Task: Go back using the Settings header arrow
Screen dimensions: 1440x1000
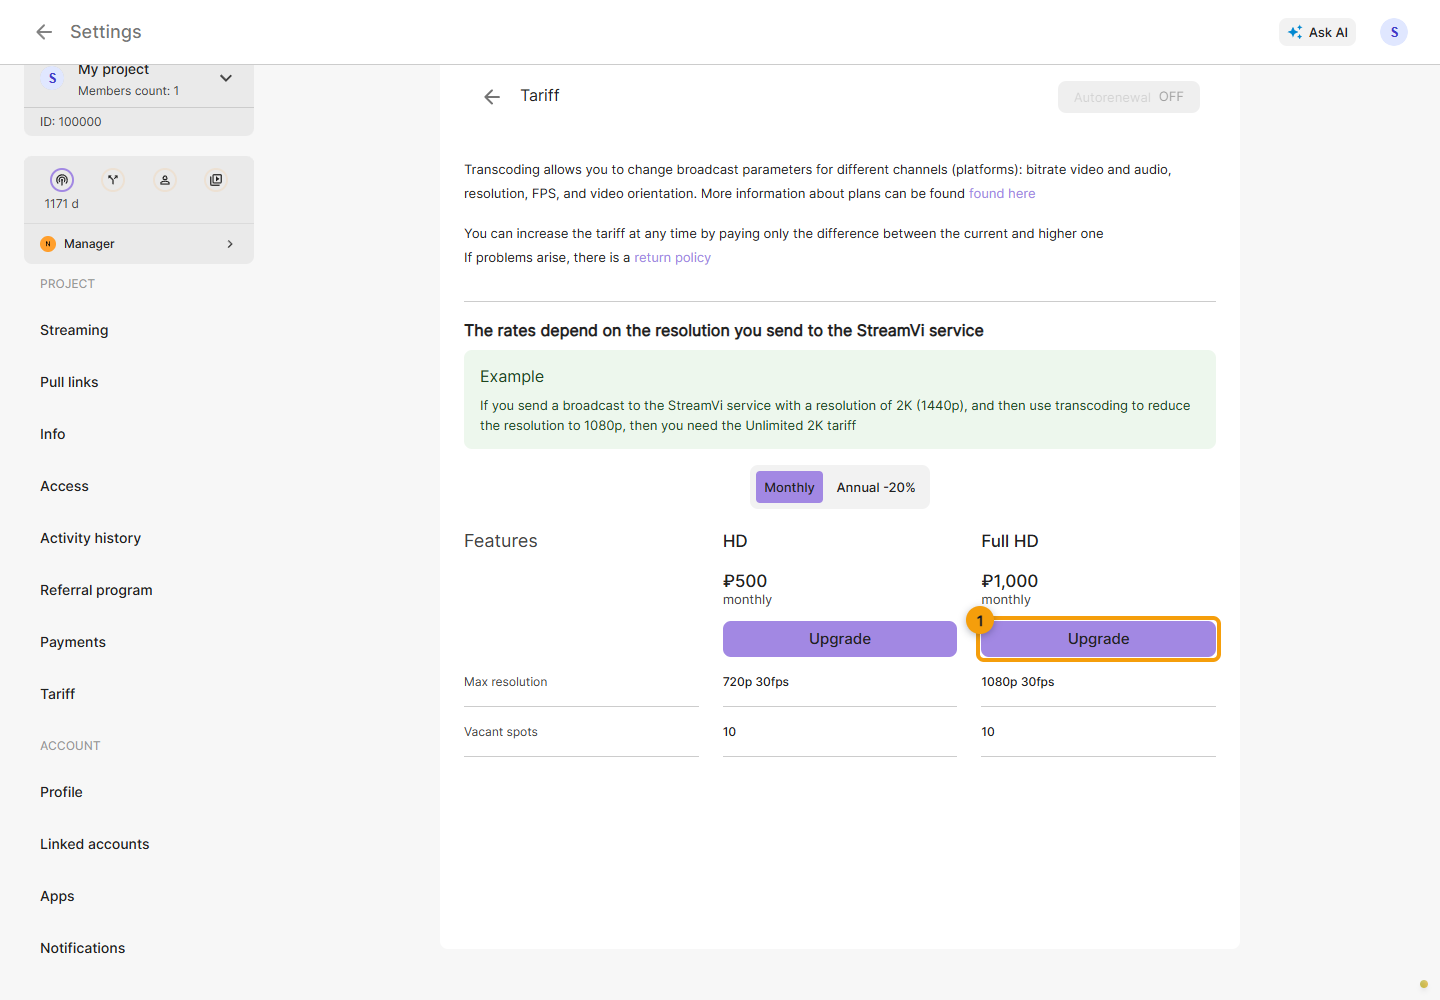Action: (44, 32)
